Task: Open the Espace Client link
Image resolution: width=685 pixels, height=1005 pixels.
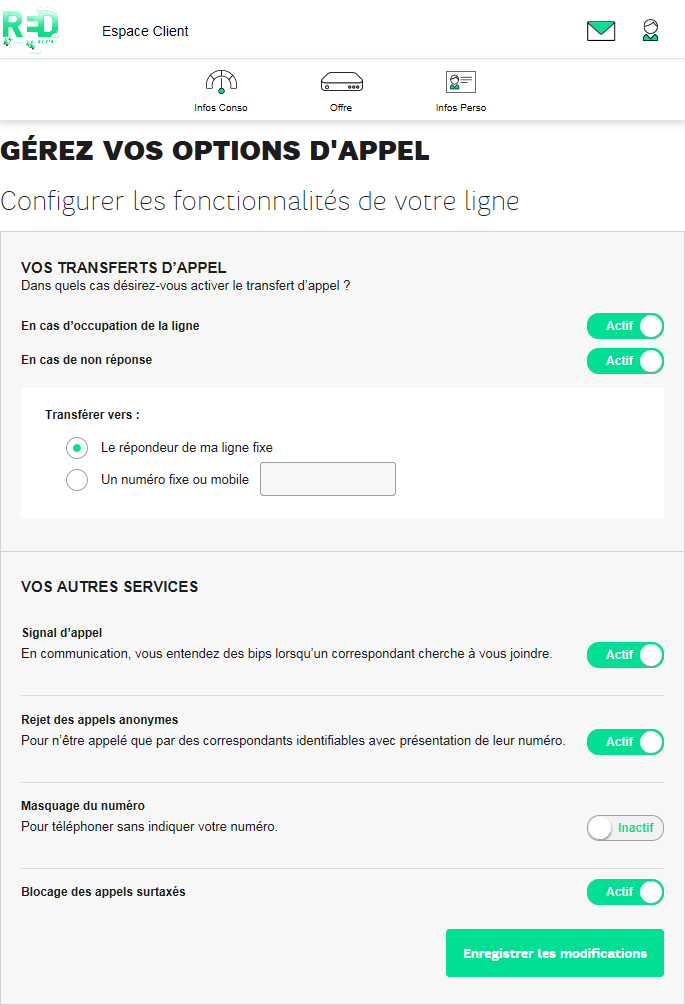Action: tap(145, 31)
